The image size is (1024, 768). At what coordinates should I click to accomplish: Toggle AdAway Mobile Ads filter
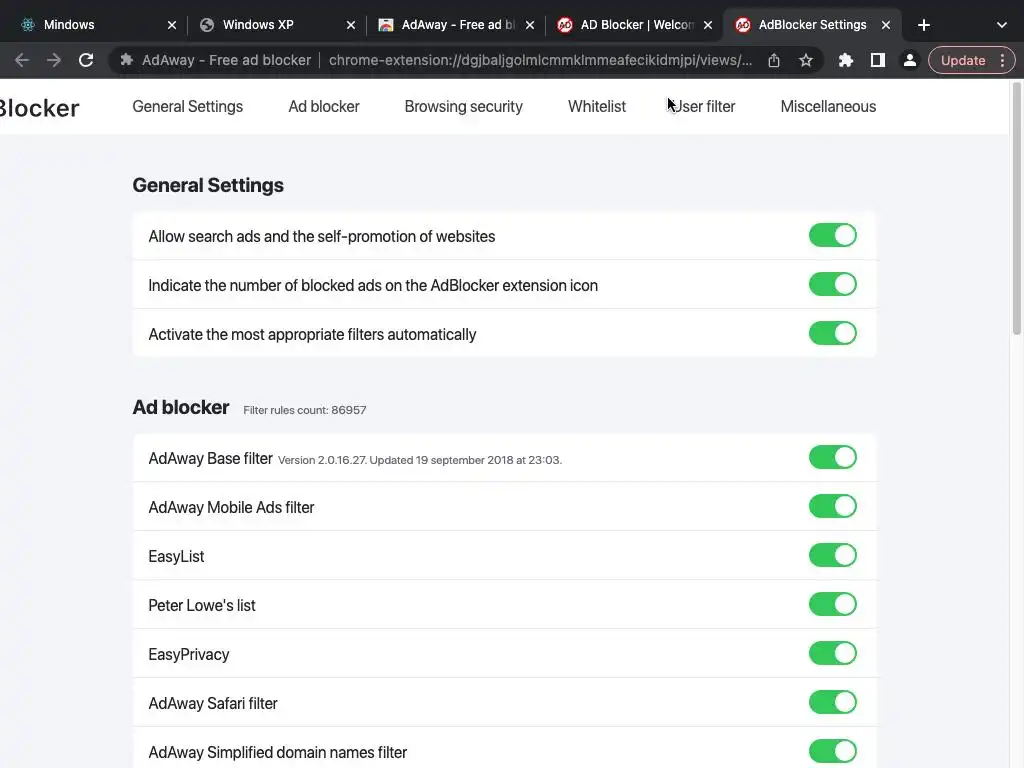832,506
